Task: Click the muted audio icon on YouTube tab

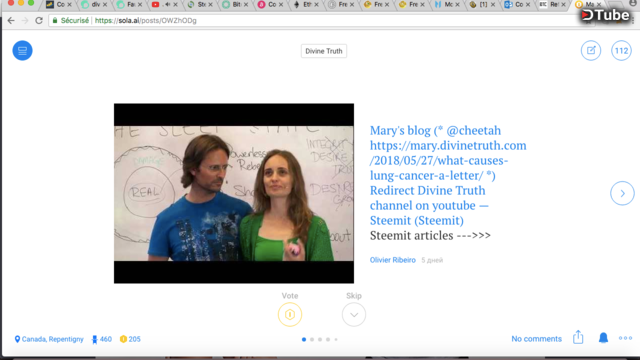Action: [167, 4]
